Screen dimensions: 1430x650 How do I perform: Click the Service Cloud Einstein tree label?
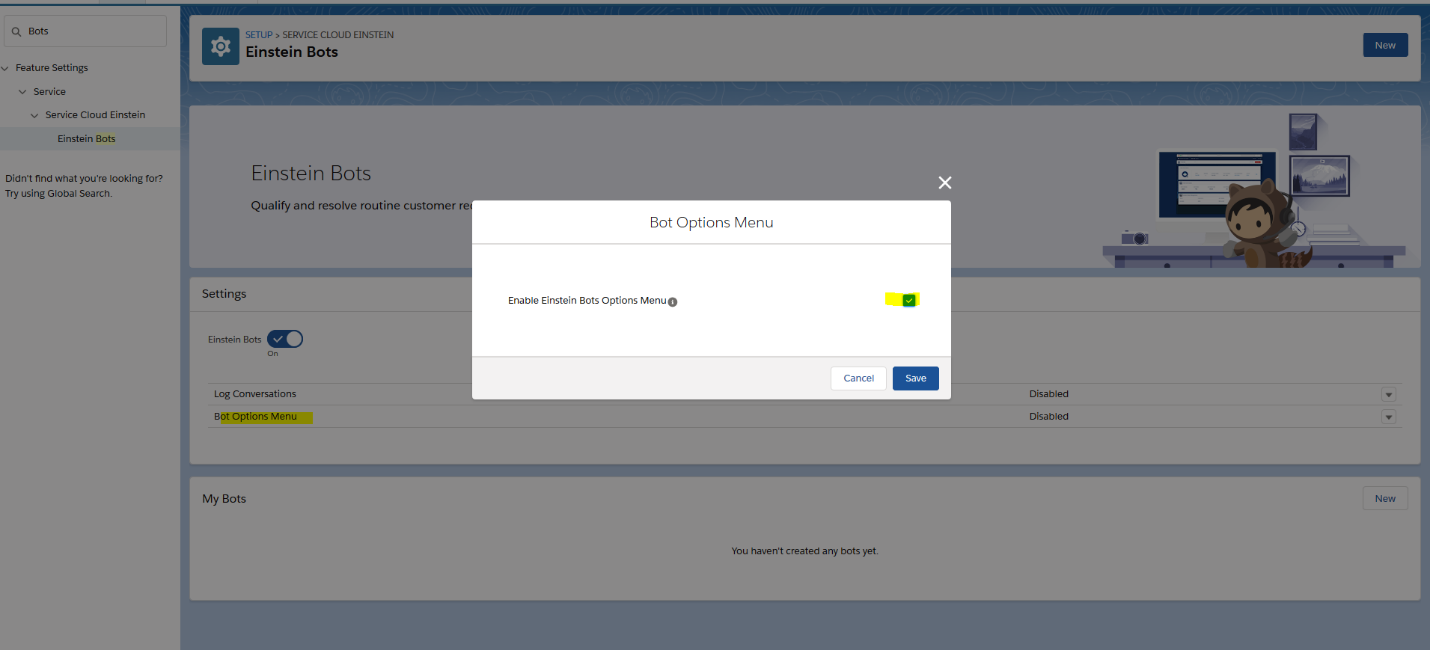(95, 115)
